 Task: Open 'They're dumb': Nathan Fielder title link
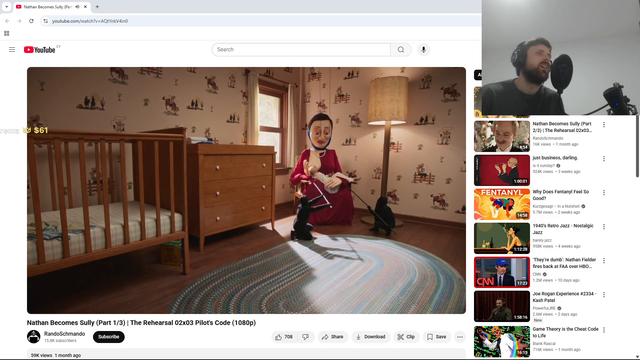[x=564, y=263]
